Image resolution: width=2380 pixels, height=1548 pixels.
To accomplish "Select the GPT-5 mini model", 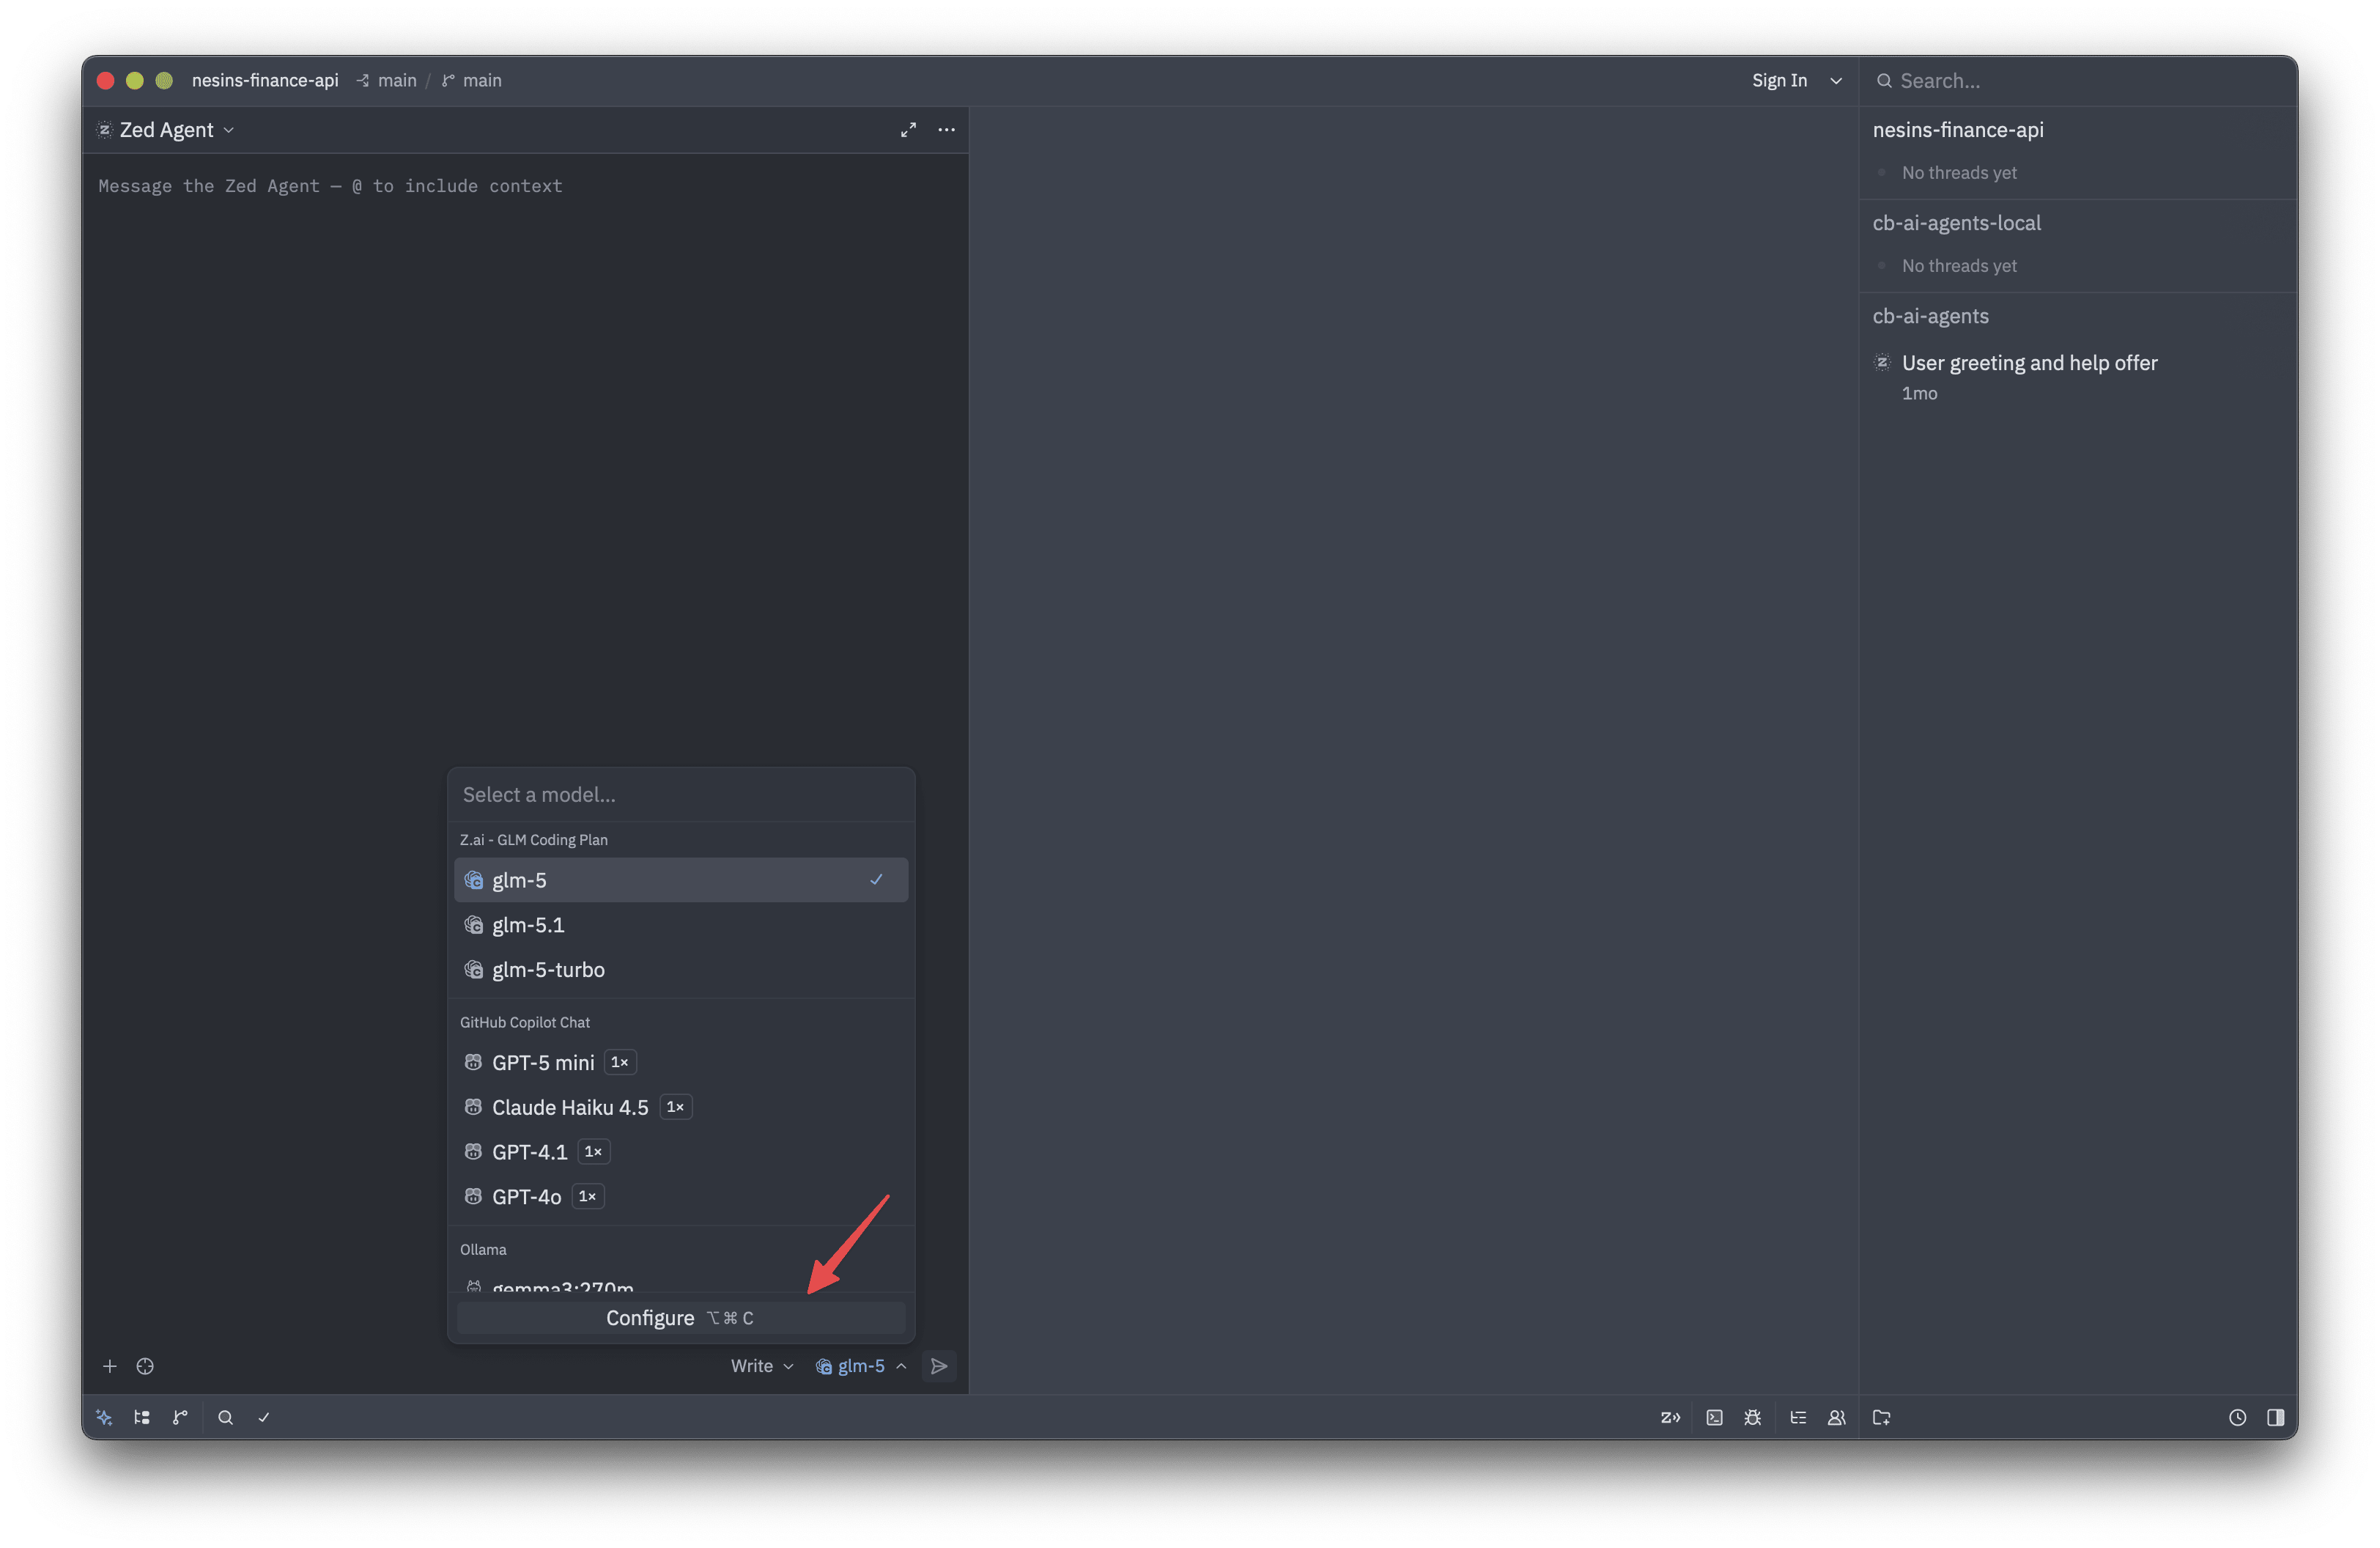I will (681, 1062).
